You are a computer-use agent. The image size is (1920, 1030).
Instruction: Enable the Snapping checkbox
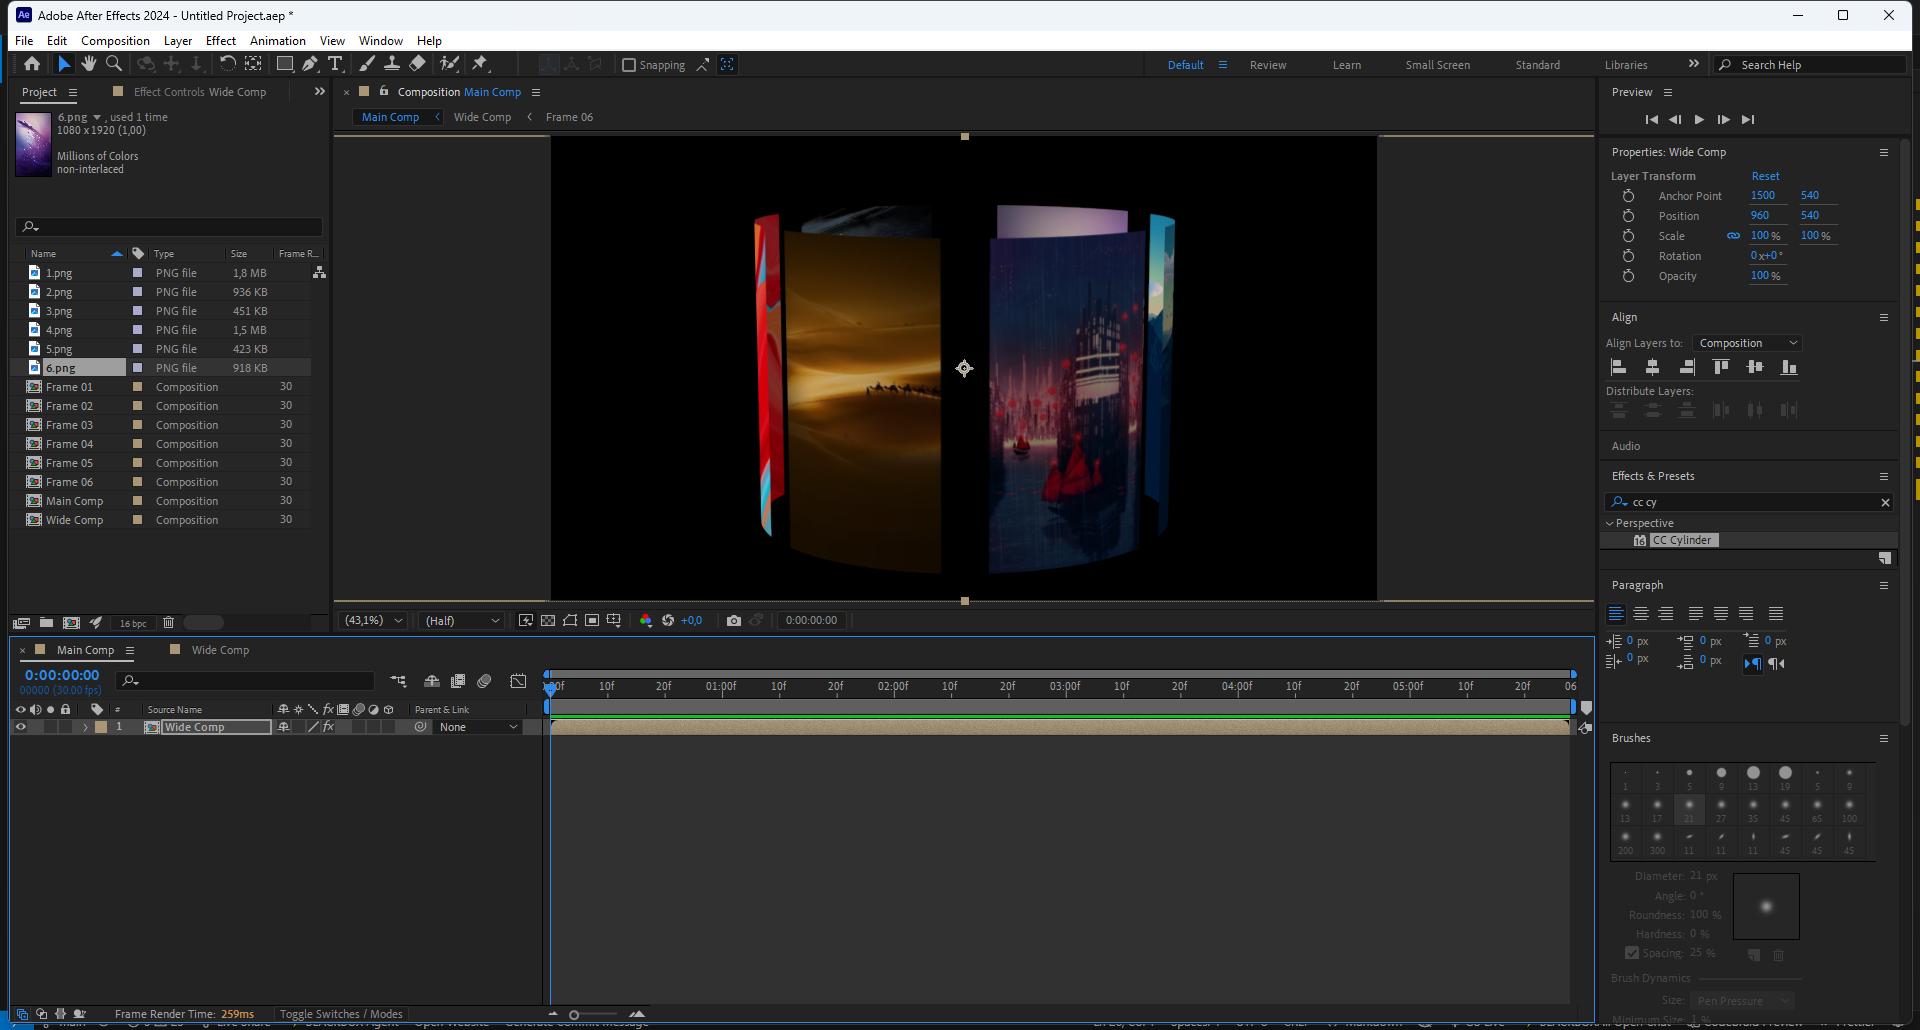[x=629, y=65]
